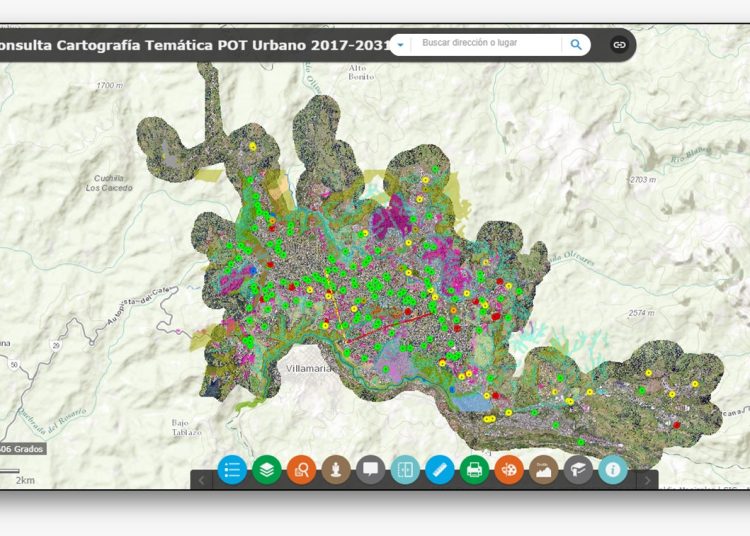750x536 pixels.
Task: Open the layer list widget
Action: click(x=266, y=470)
